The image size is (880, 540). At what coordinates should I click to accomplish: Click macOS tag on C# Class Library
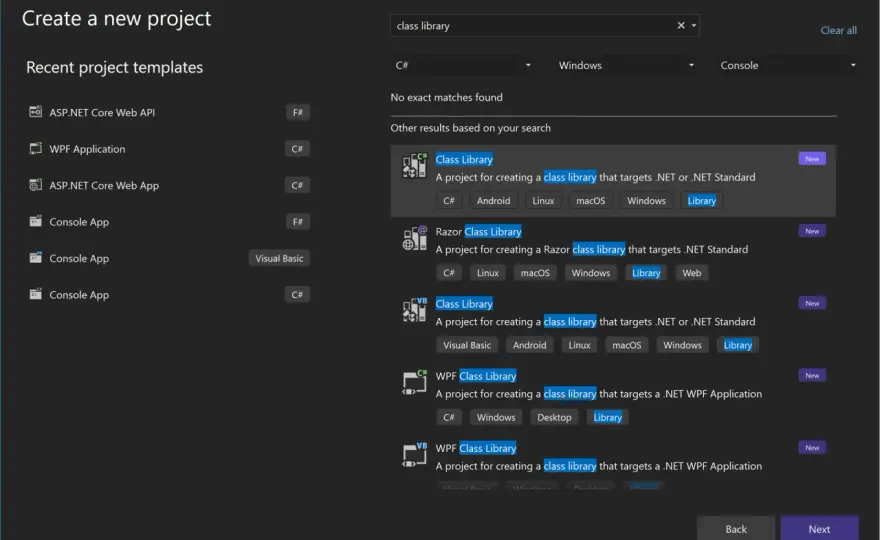coord(590,200)
